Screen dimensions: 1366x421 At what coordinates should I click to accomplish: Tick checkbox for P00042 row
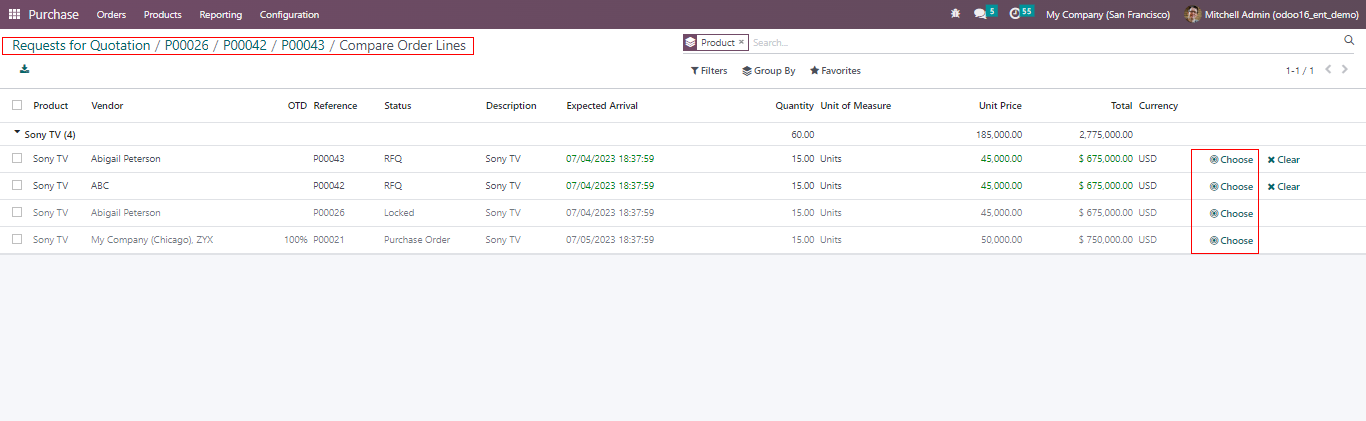click(x=17, y=185)
